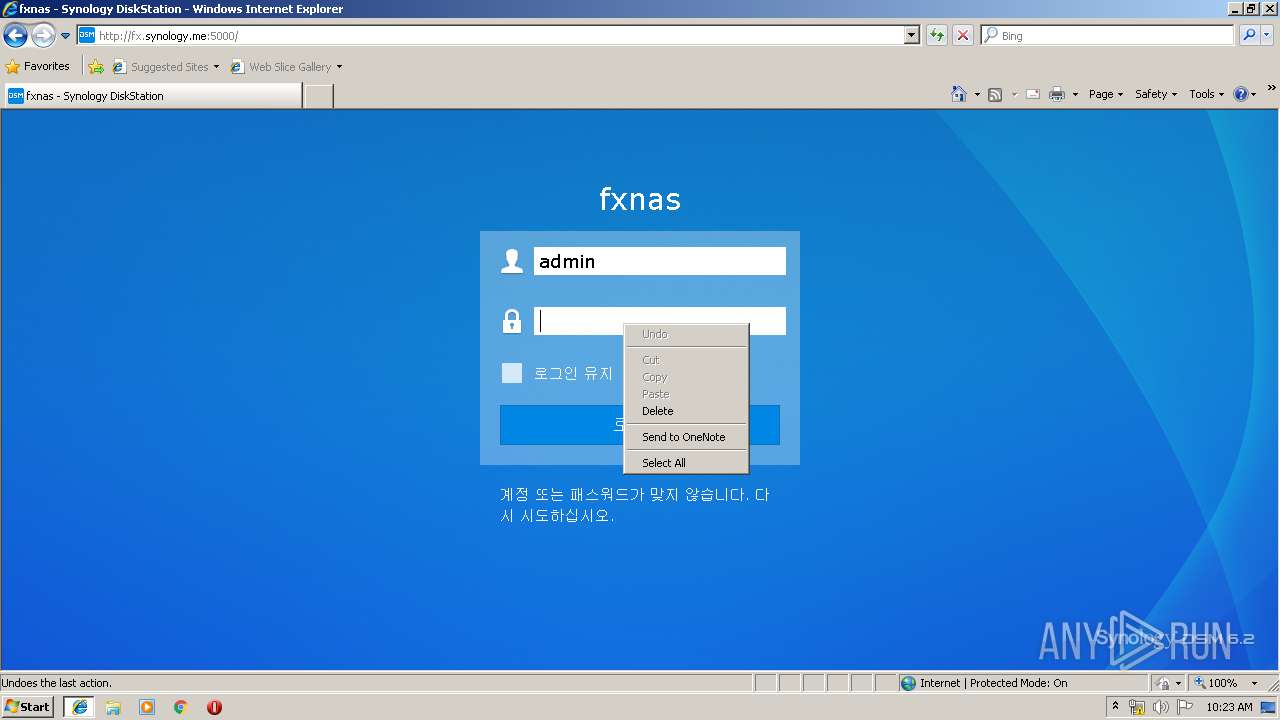Select the fxnas - Synology DiskStation tab
This screenshot has height=720, width=1280.
pyautogui.click(x=152, y=96)
